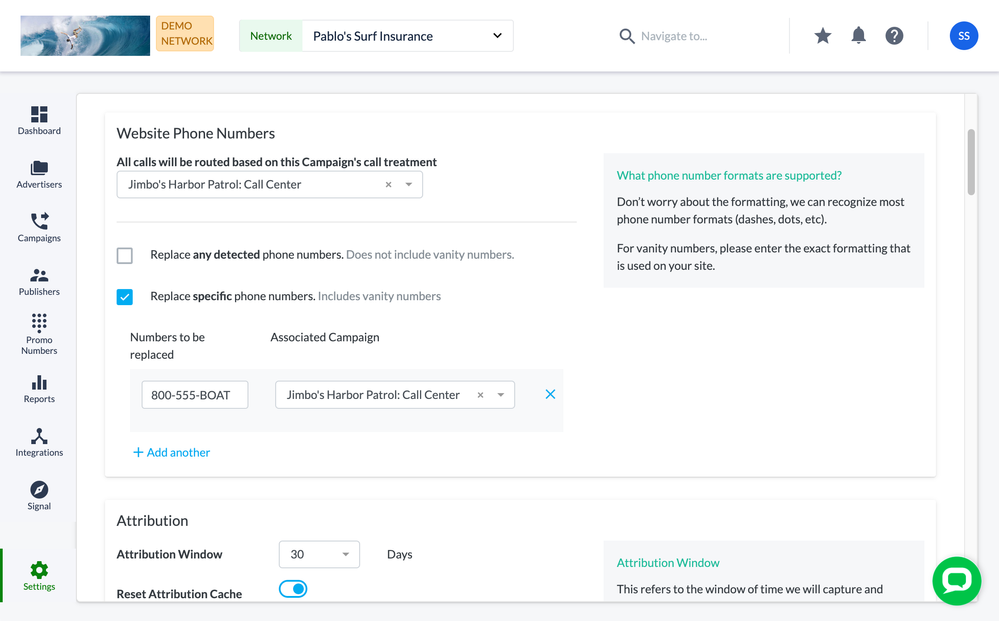Open the green live chat bubble
Image resolution: width=999 pixels, height=621 pixels.
[956, 581]
